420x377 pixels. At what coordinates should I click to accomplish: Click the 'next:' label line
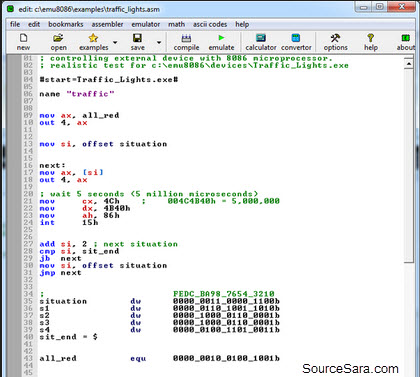tap(52, 165)
